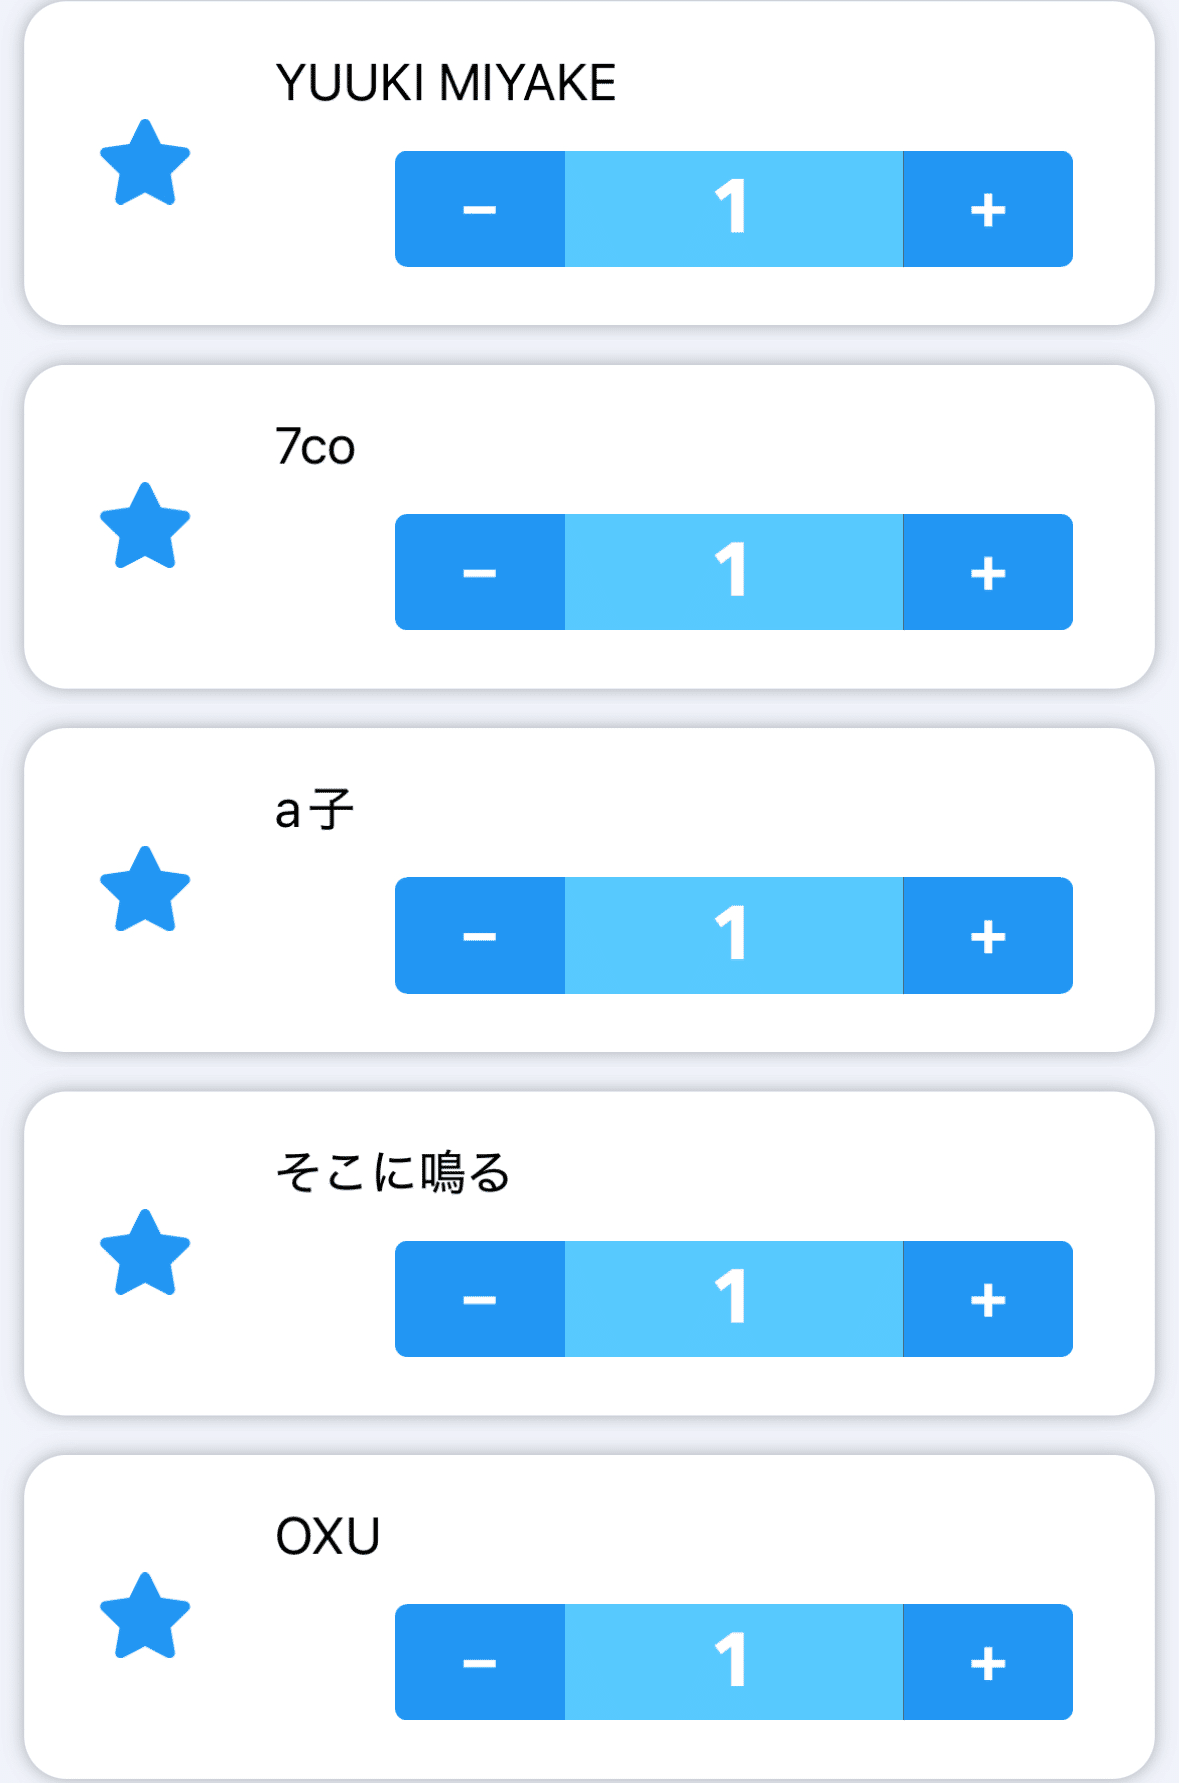
Task: Tap plus on the そこに鳴る card
Action: pyautogui.click(x=987, y=1299)
